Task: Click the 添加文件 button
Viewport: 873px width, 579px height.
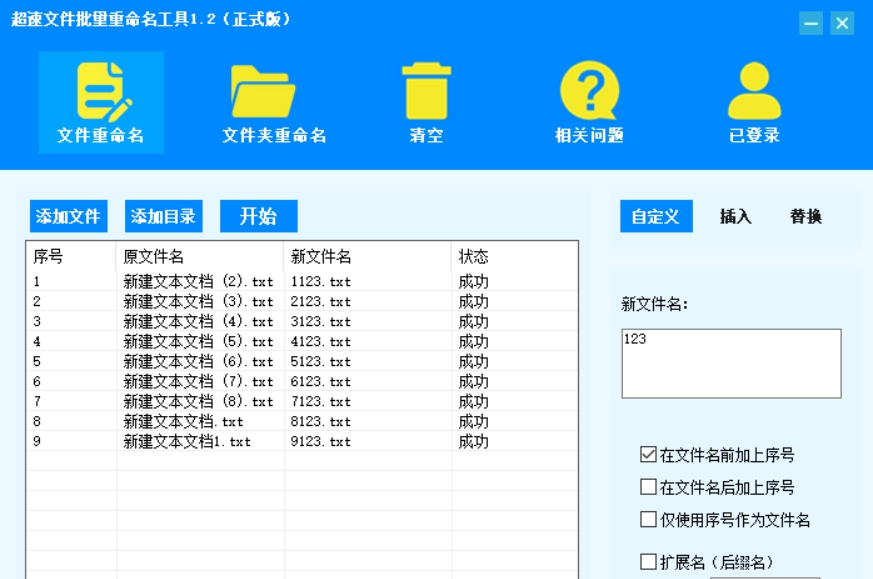Action: [x=66, y=216]
